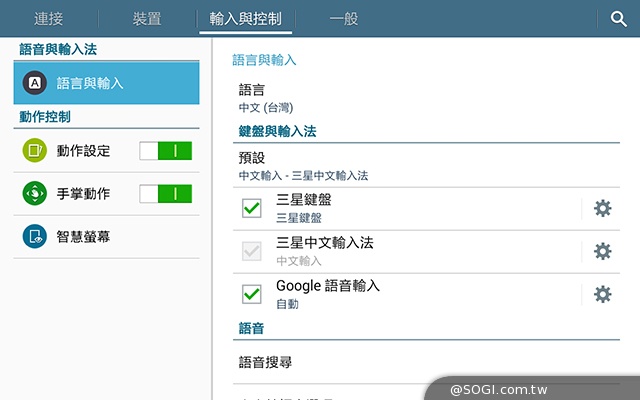Switch to the 裝置 tab

click(147, 19)
